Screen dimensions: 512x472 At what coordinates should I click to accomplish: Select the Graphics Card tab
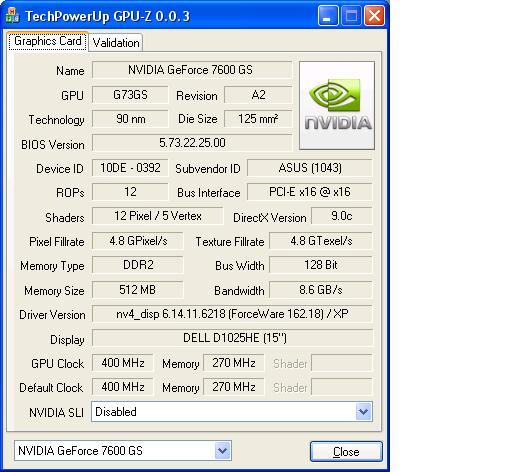click(x=48, y=41)
